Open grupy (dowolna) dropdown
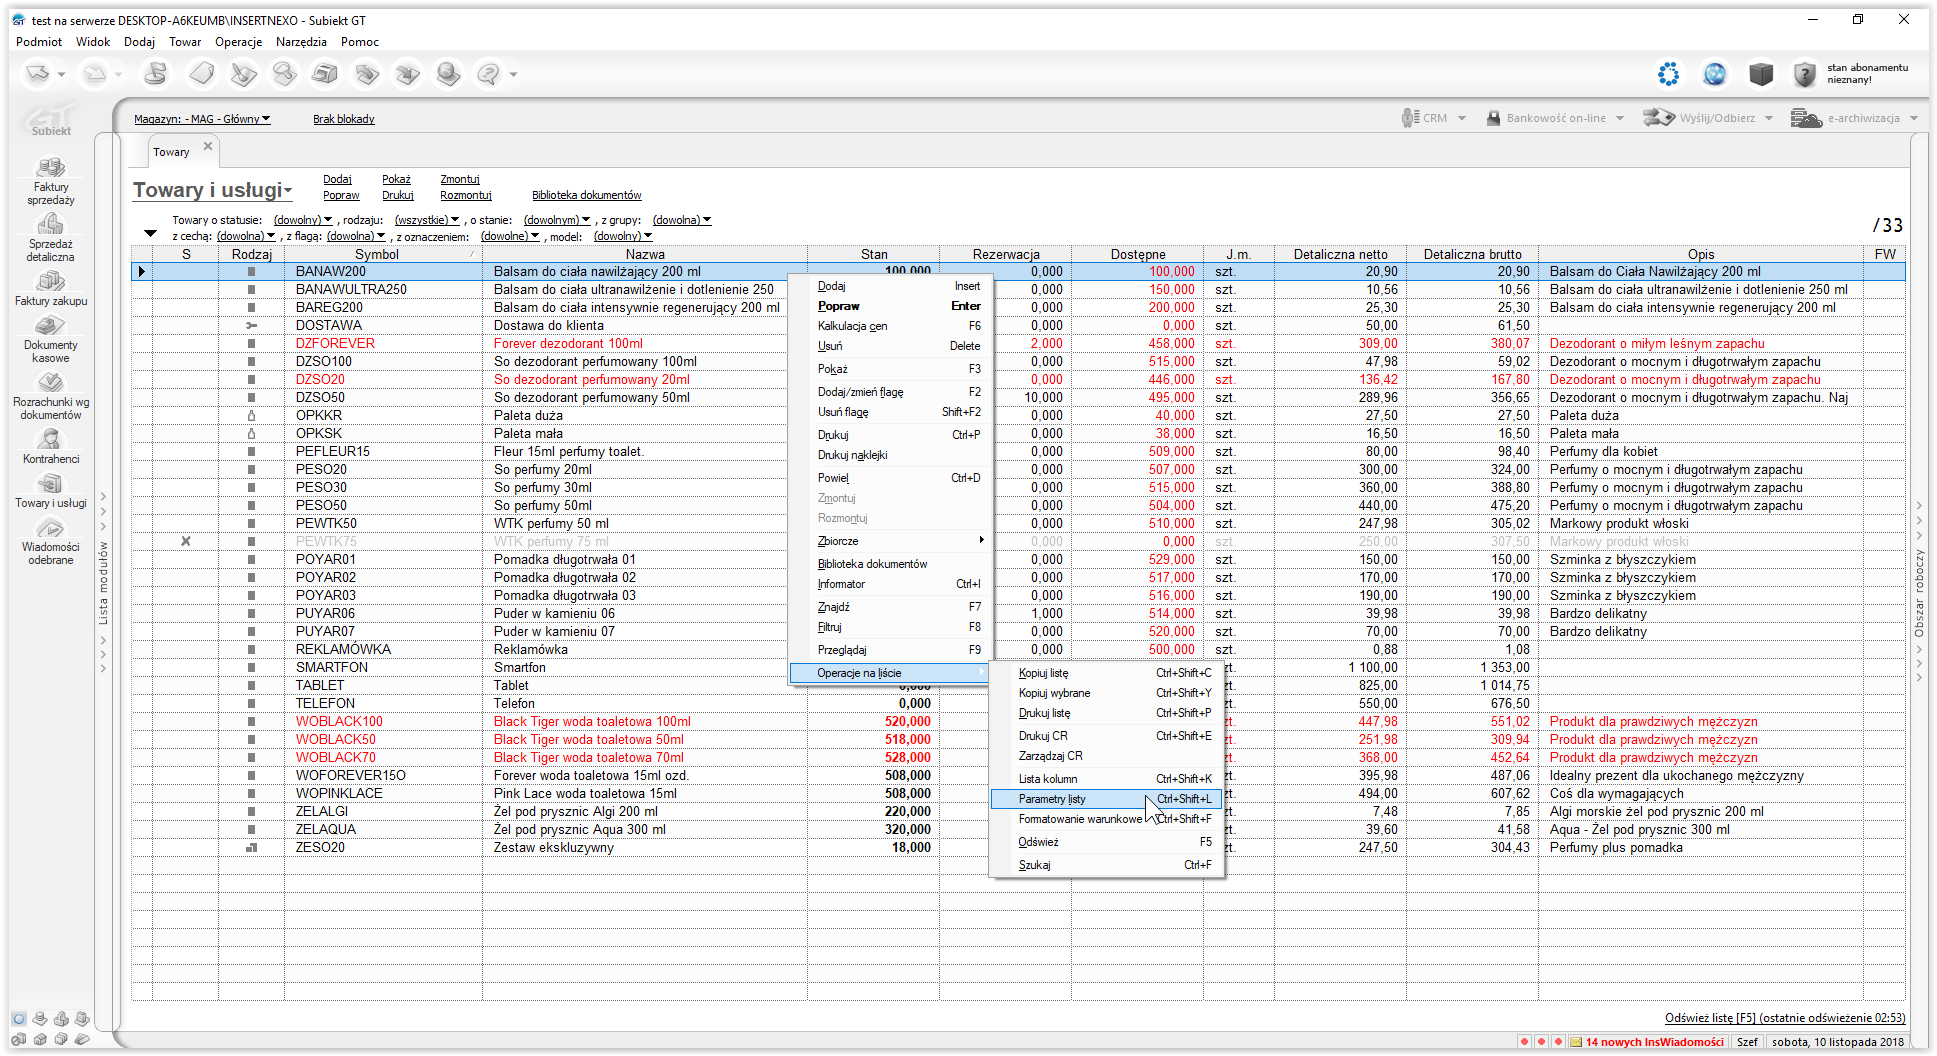This screenshot has width=1937, height=1056. (682, 220)
